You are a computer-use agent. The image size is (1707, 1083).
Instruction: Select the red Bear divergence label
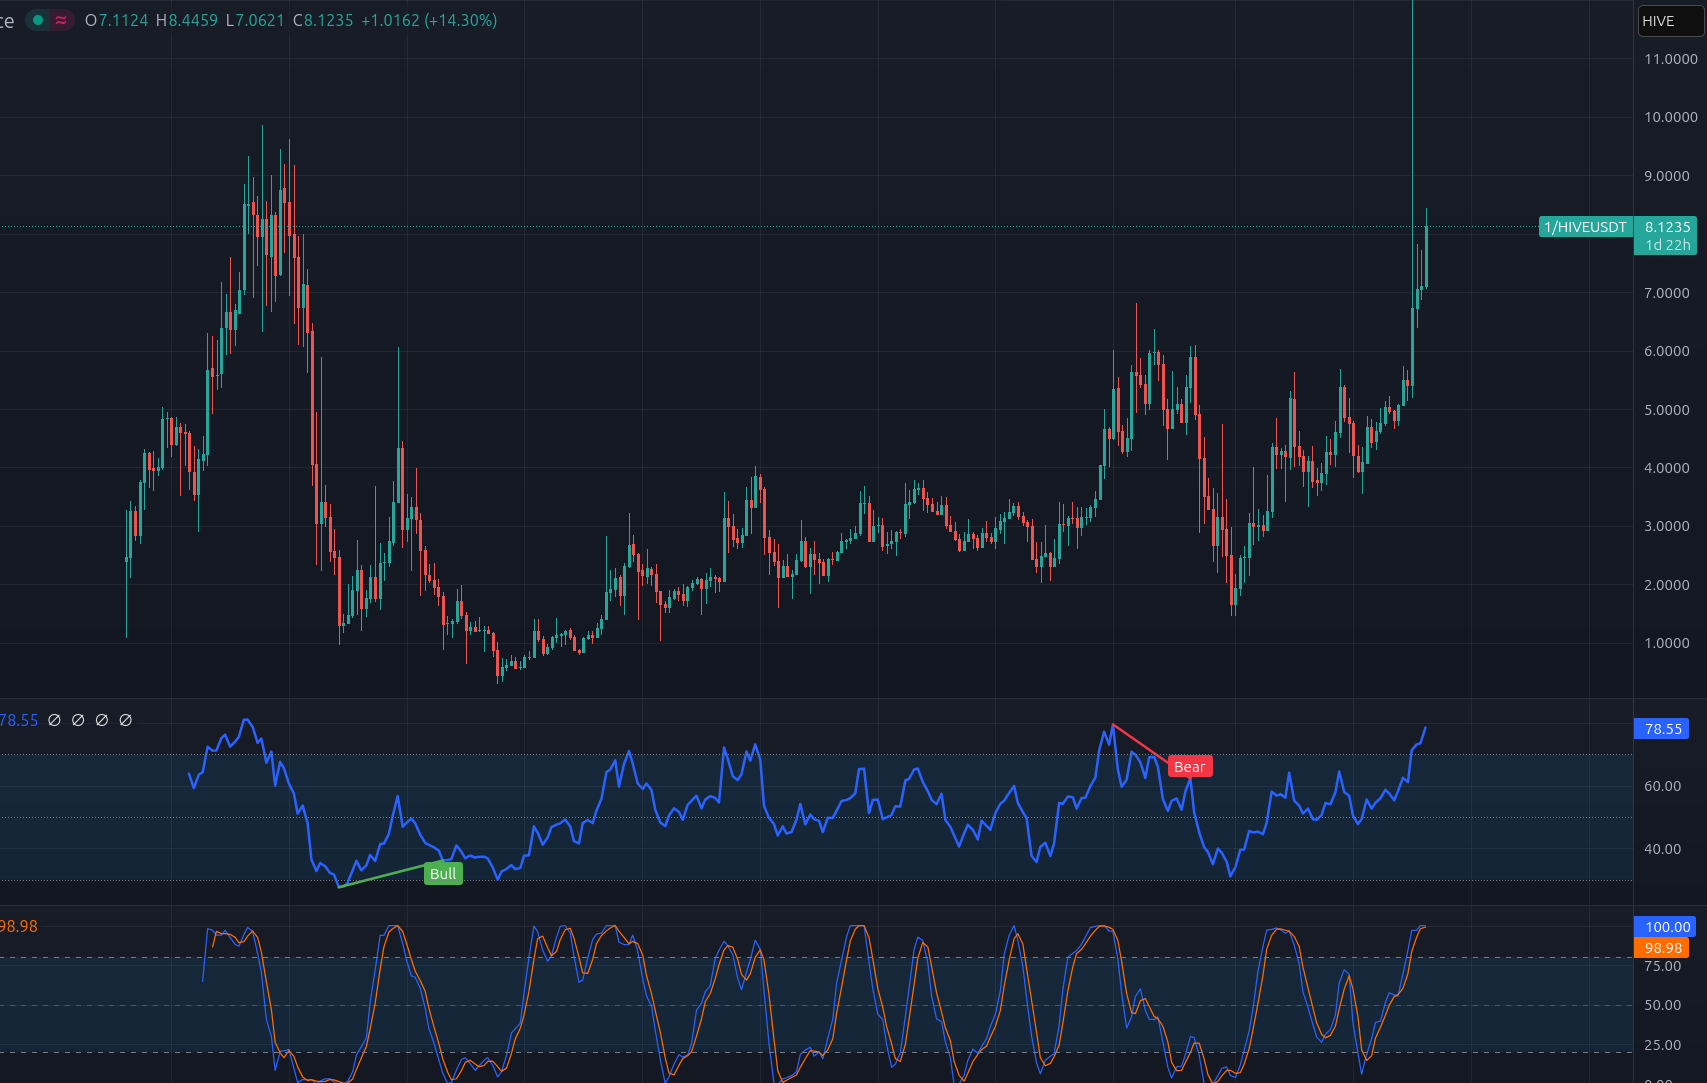1190,767
